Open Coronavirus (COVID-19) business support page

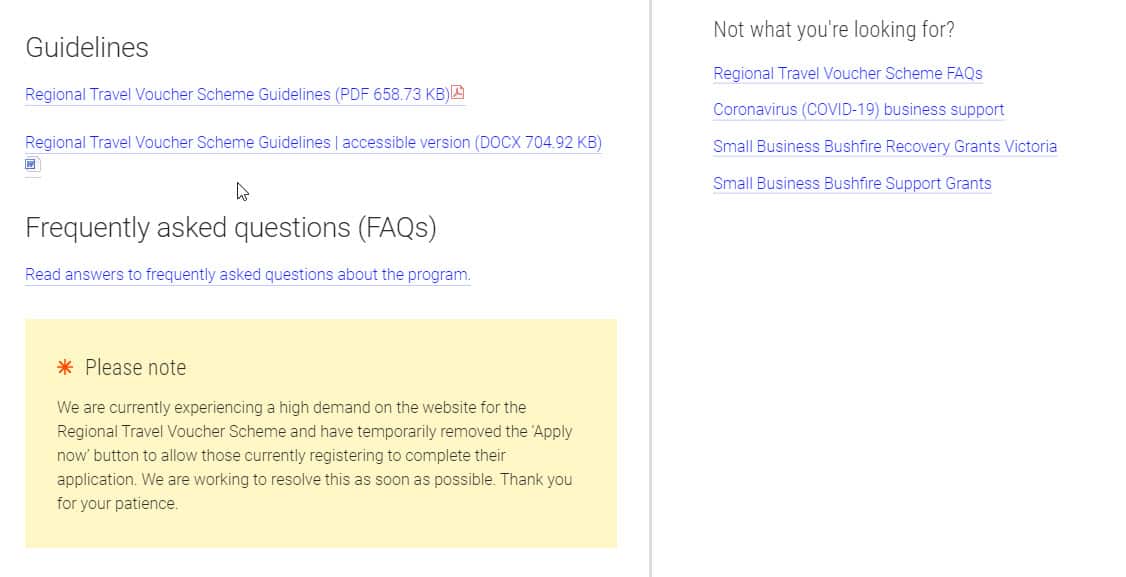click(x=858, y=110)
